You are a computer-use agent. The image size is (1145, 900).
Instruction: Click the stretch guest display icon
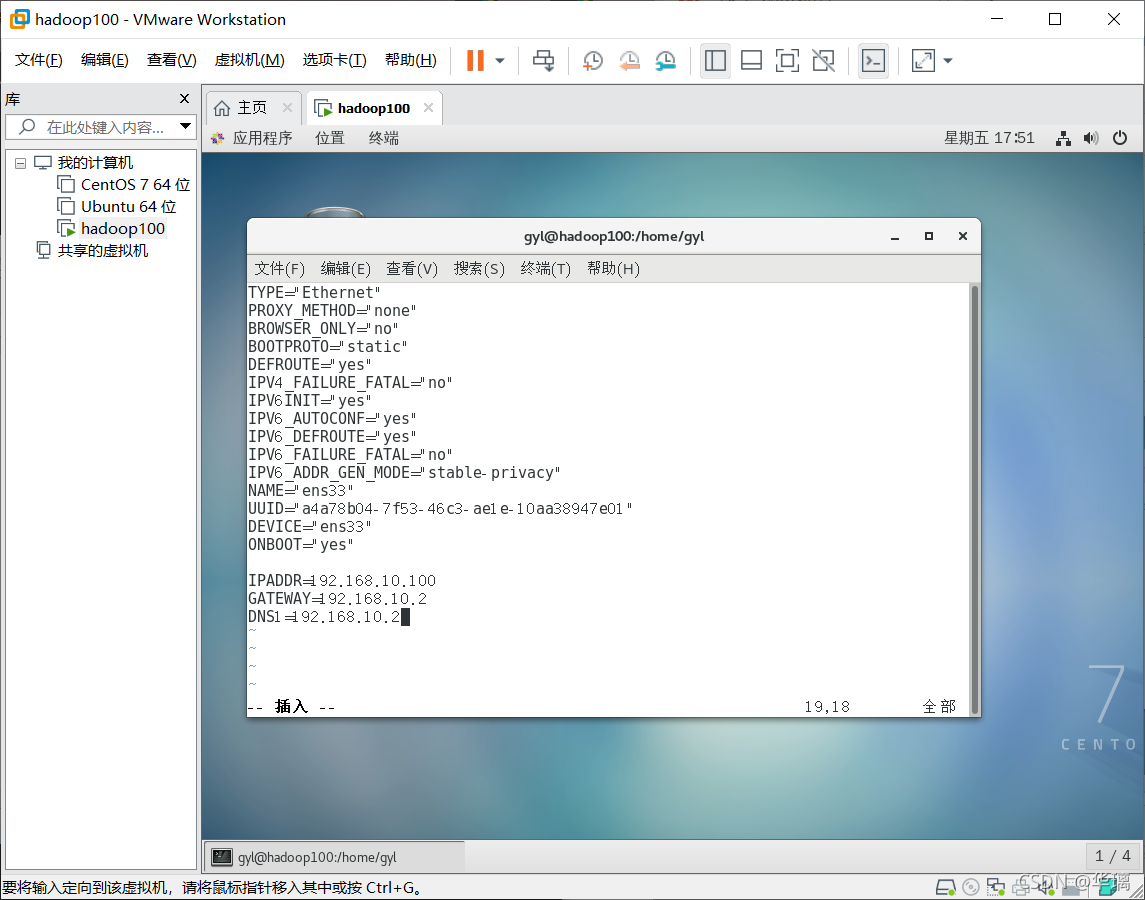pyautogui.click(x=924, y=60)
